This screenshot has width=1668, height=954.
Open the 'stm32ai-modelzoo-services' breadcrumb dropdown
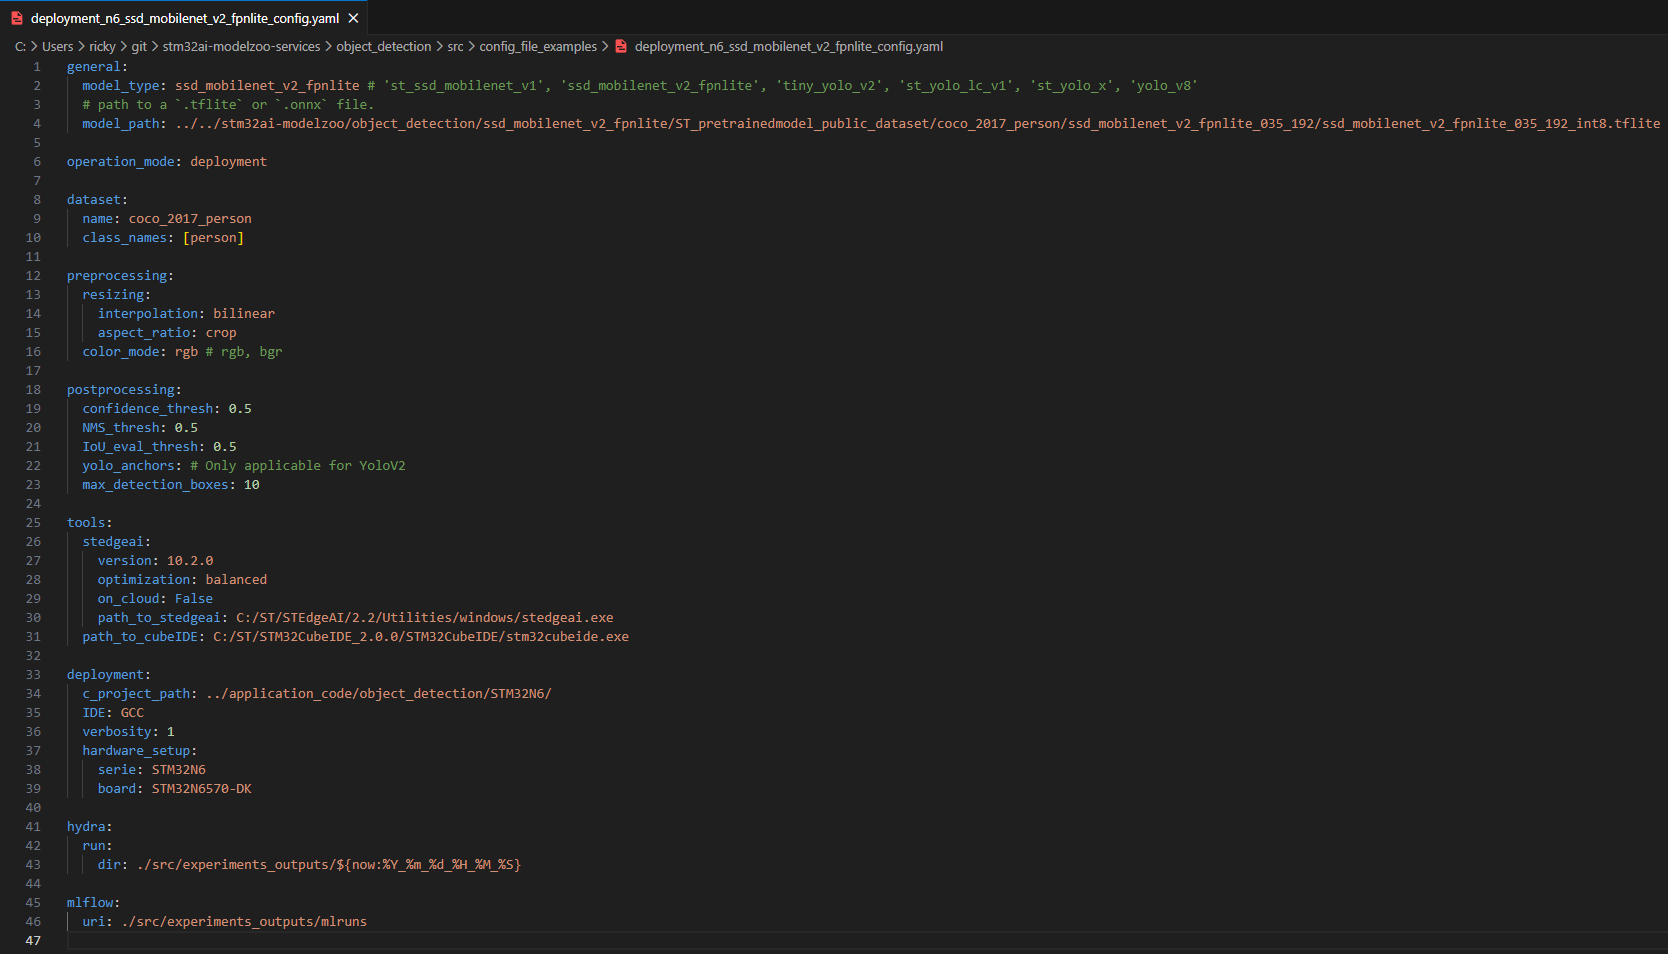(241, 46)
